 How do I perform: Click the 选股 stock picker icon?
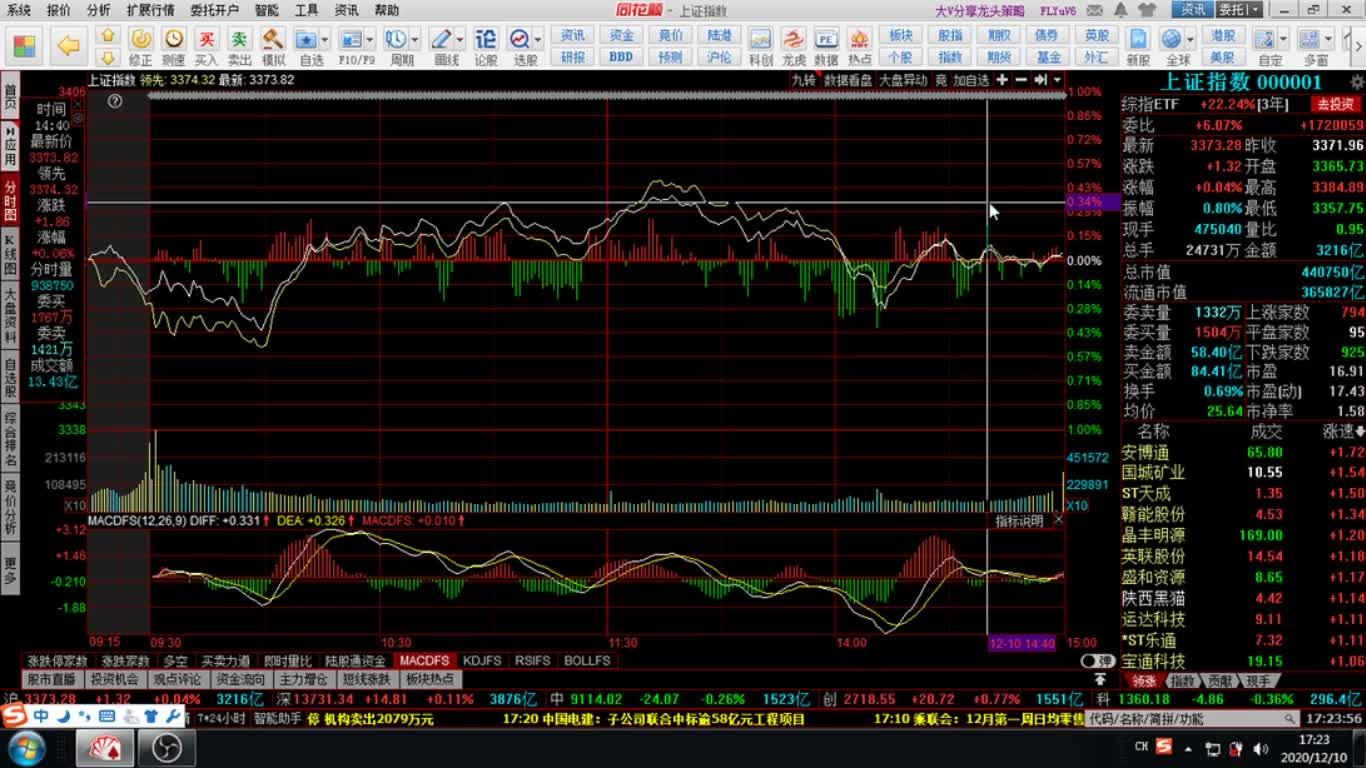pyautogui.click(x=520, y=39)
